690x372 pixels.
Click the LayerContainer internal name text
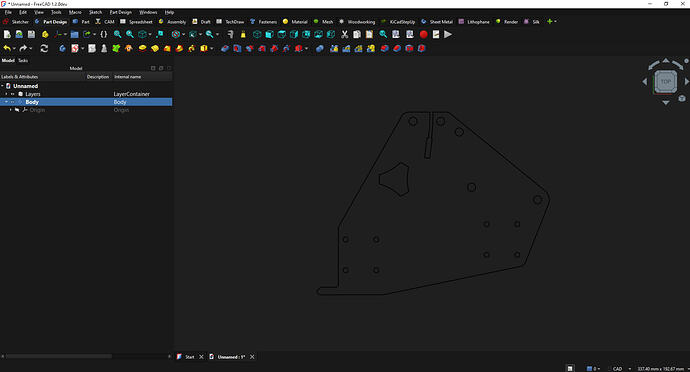click(132, 94)
